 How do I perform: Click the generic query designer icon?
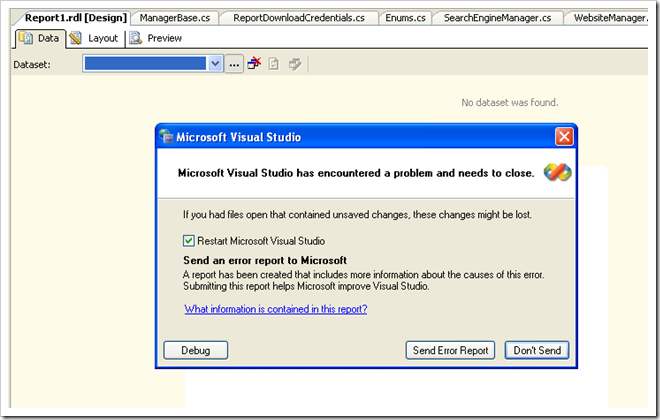[295, 64]
